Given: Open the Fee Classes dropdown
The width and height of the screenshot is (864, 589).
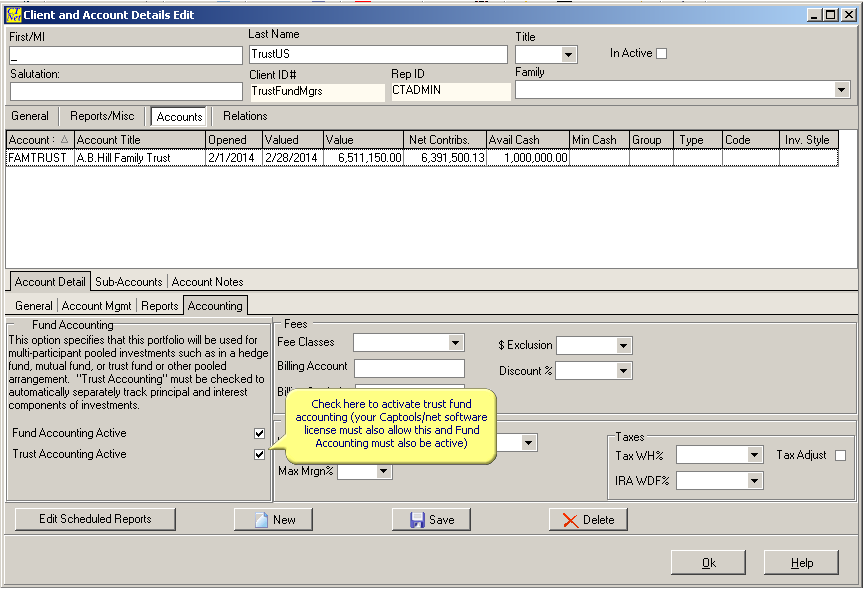Looking at the screenshot, I should (x=456, y=343).
